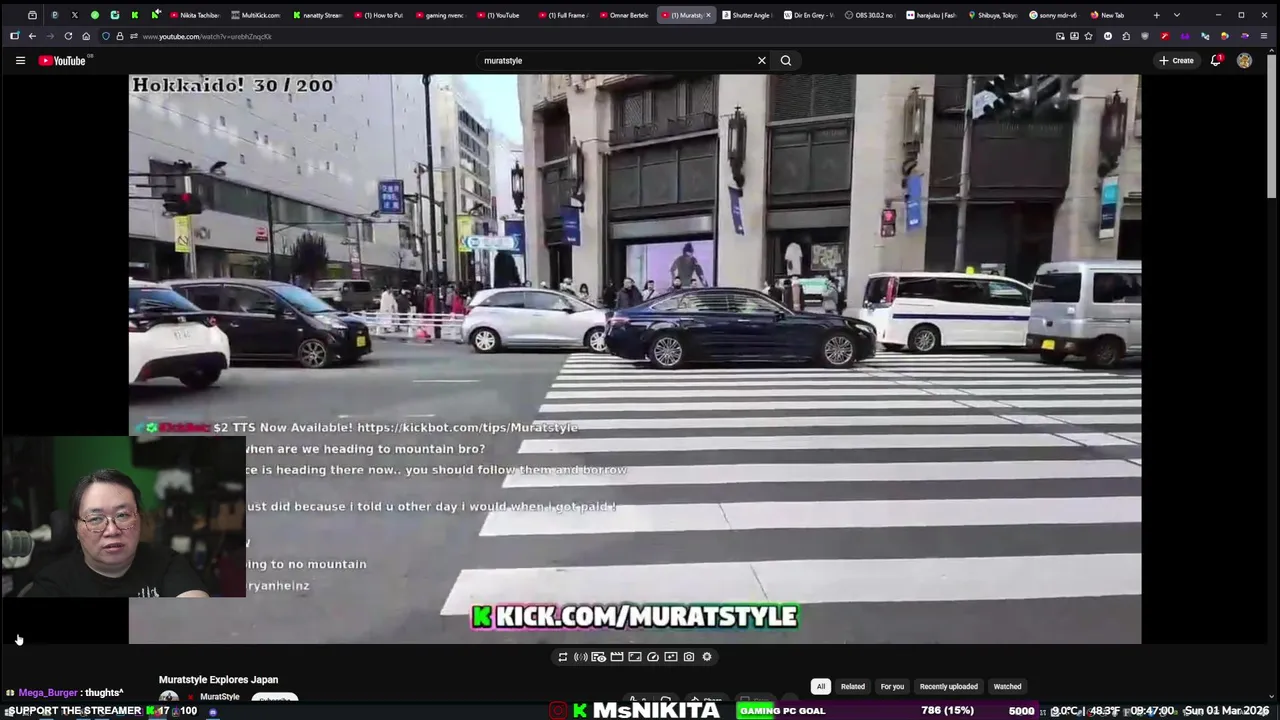Image resolution: width=1280 pixels, height=720 pixels.
Task: Select the All filter chip
Action: point(820,687)
